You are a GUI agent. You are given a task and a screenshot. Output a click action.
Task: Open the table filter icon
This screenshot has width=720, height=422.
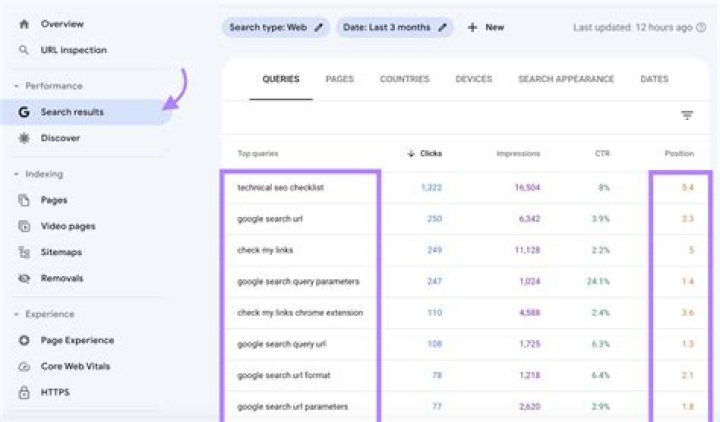click(x=687, y=116)
